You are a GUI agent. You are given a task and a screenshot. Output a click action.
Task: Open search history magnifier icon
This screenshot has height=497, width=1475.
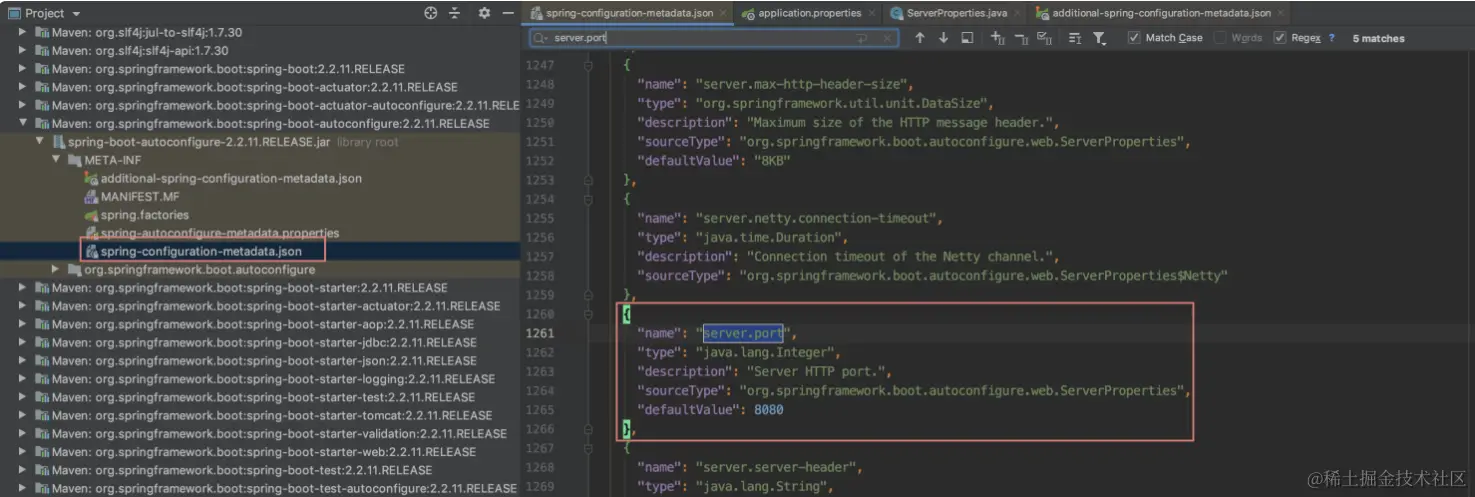click(x=541, y=38)
